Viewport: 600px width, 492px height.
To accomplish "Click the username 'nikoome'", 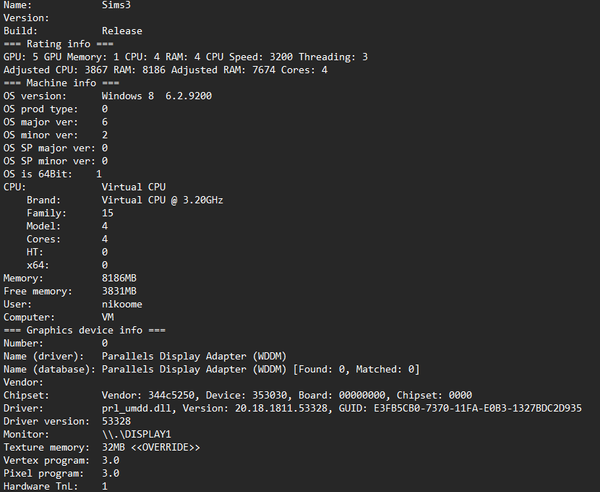I will [122, 304].
